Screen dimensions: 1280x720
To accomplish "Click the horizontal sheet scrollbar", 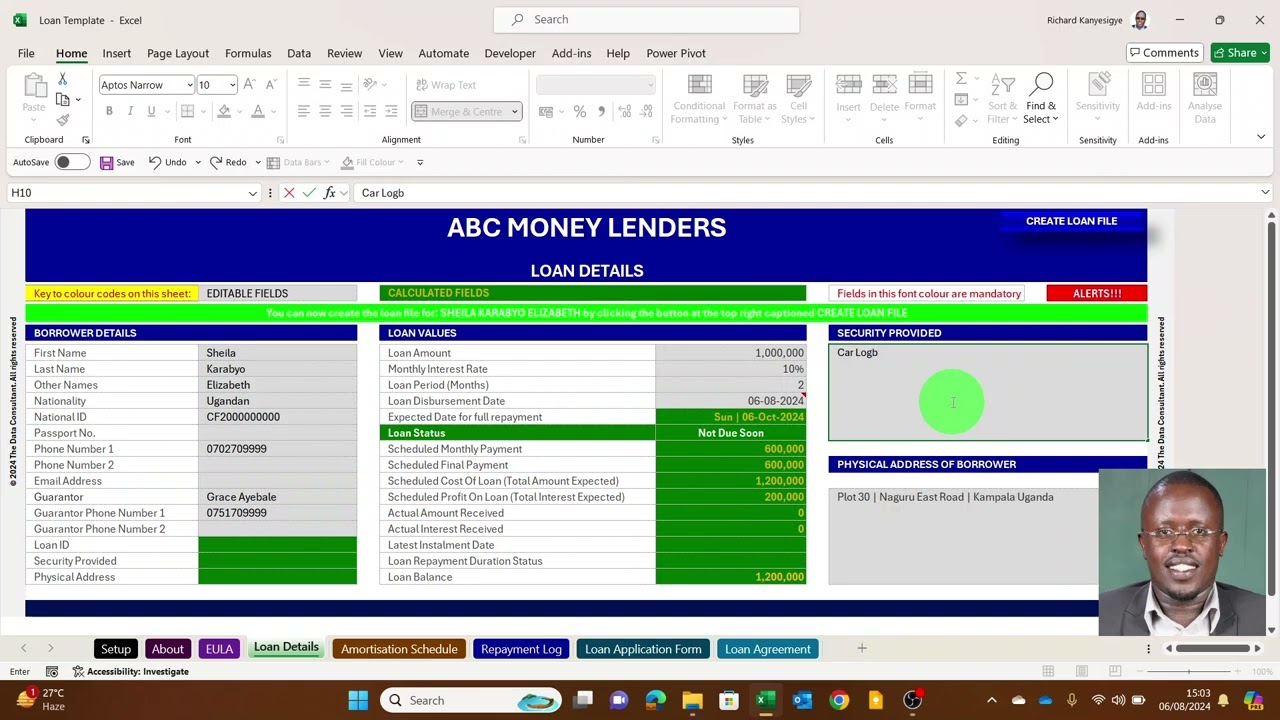I will click(1215, 649).
